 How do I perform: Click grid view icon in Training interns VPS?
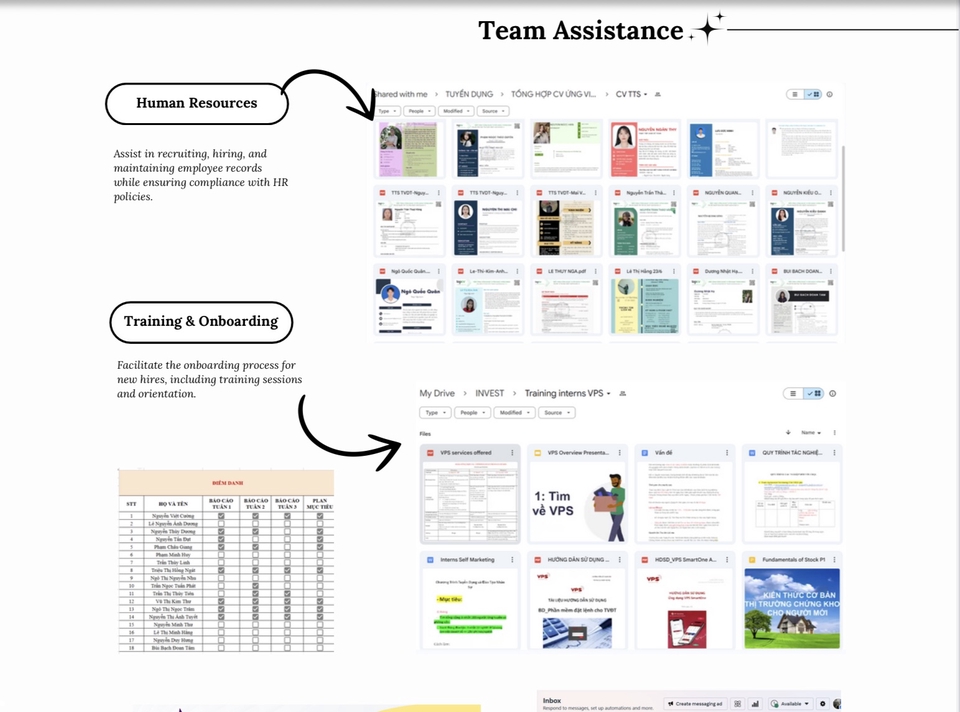coord(814,393)
